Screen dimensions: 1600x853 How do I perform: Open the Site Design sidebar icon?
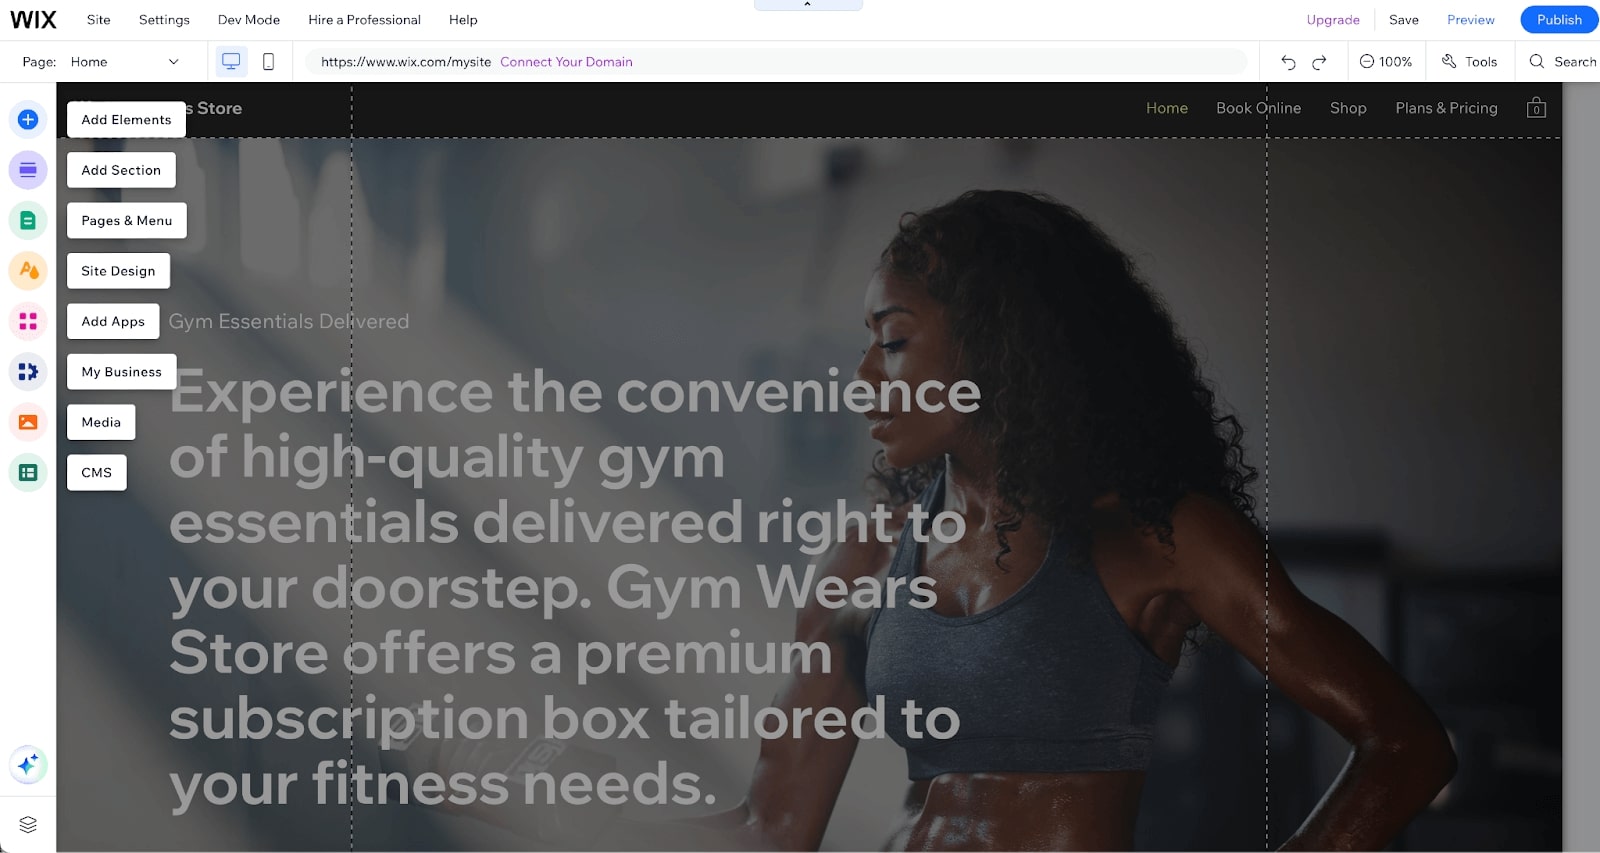point(28,271)
